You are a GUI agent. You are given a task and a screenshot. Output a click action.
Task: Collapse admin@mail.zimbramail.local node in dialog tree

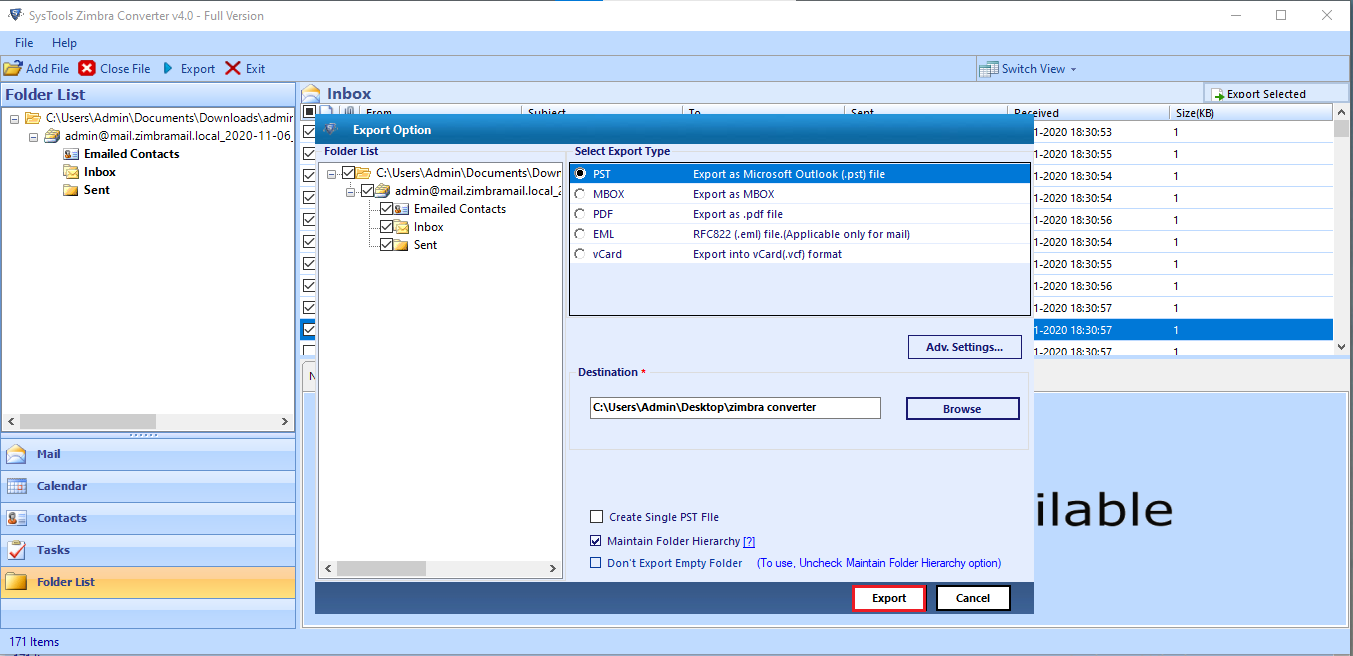[x=352, y=191]
